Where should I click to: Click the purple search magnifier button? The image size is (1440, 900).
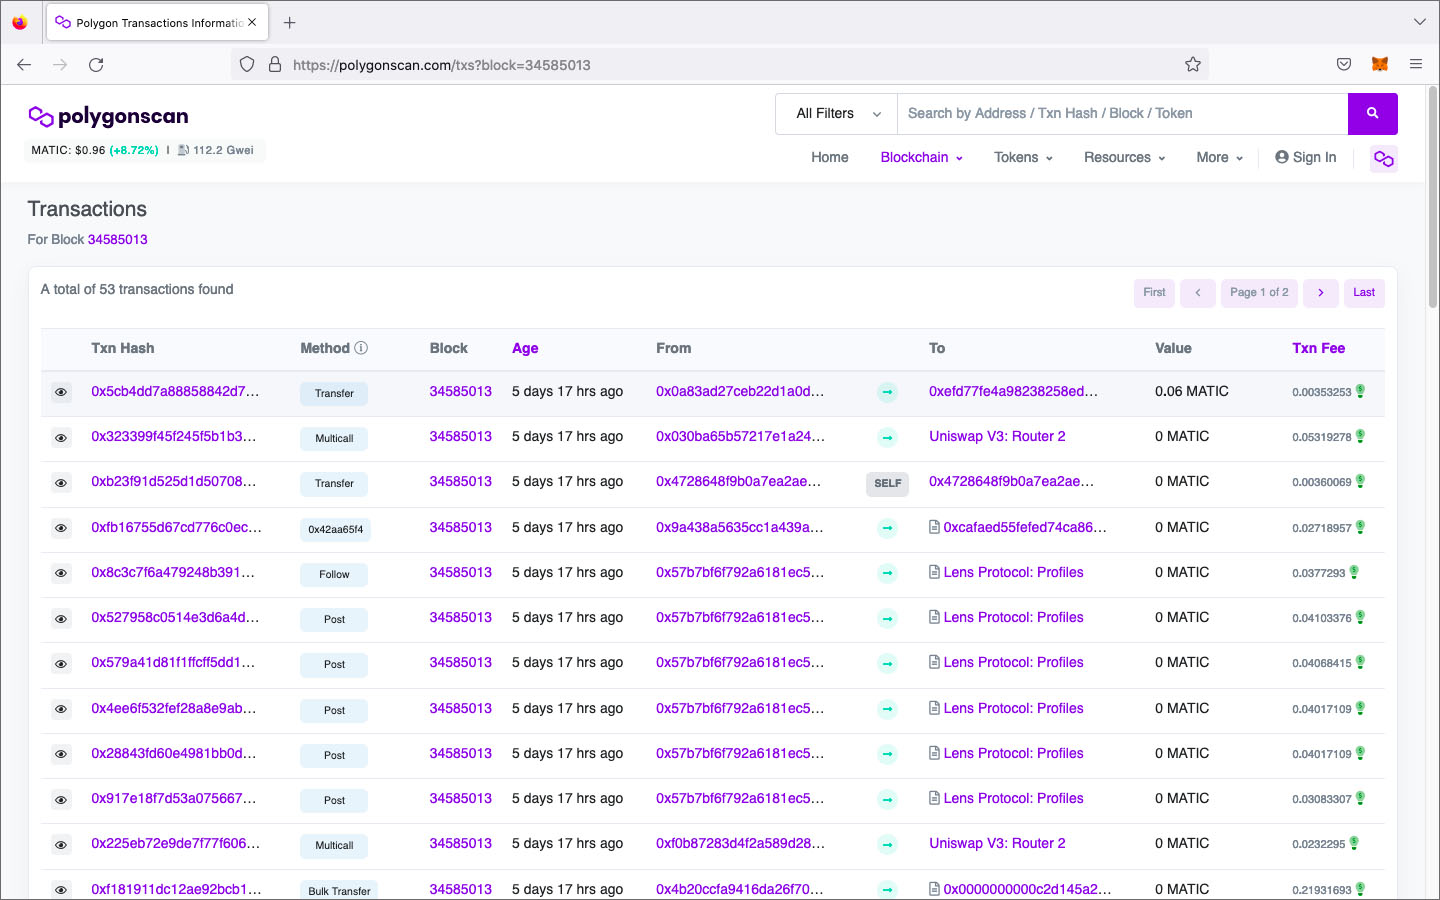click(x=1372, y=114)
